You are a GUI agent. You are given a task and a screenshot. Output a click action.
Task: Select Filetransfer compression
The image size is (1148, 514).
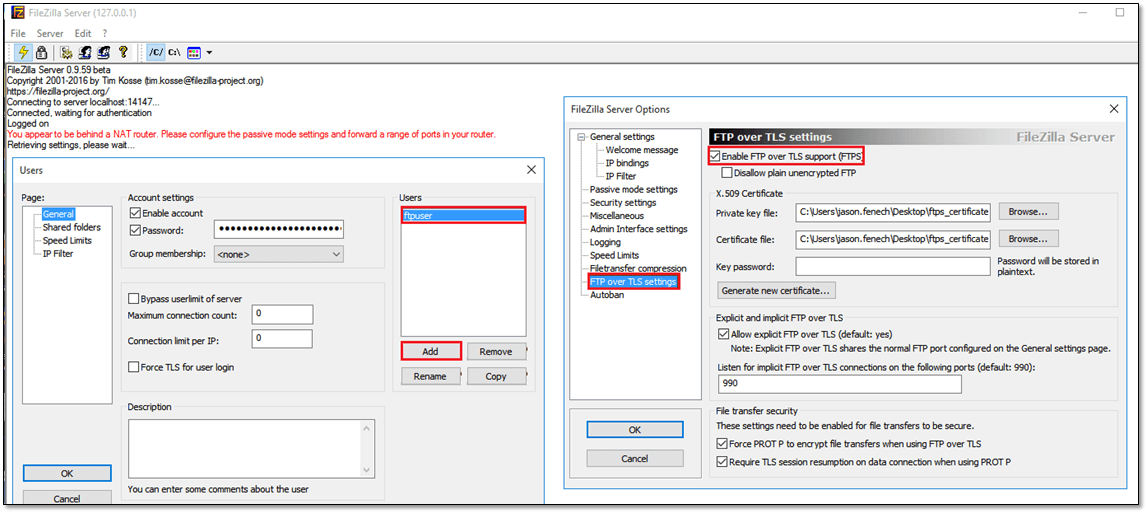coord(638,269)
